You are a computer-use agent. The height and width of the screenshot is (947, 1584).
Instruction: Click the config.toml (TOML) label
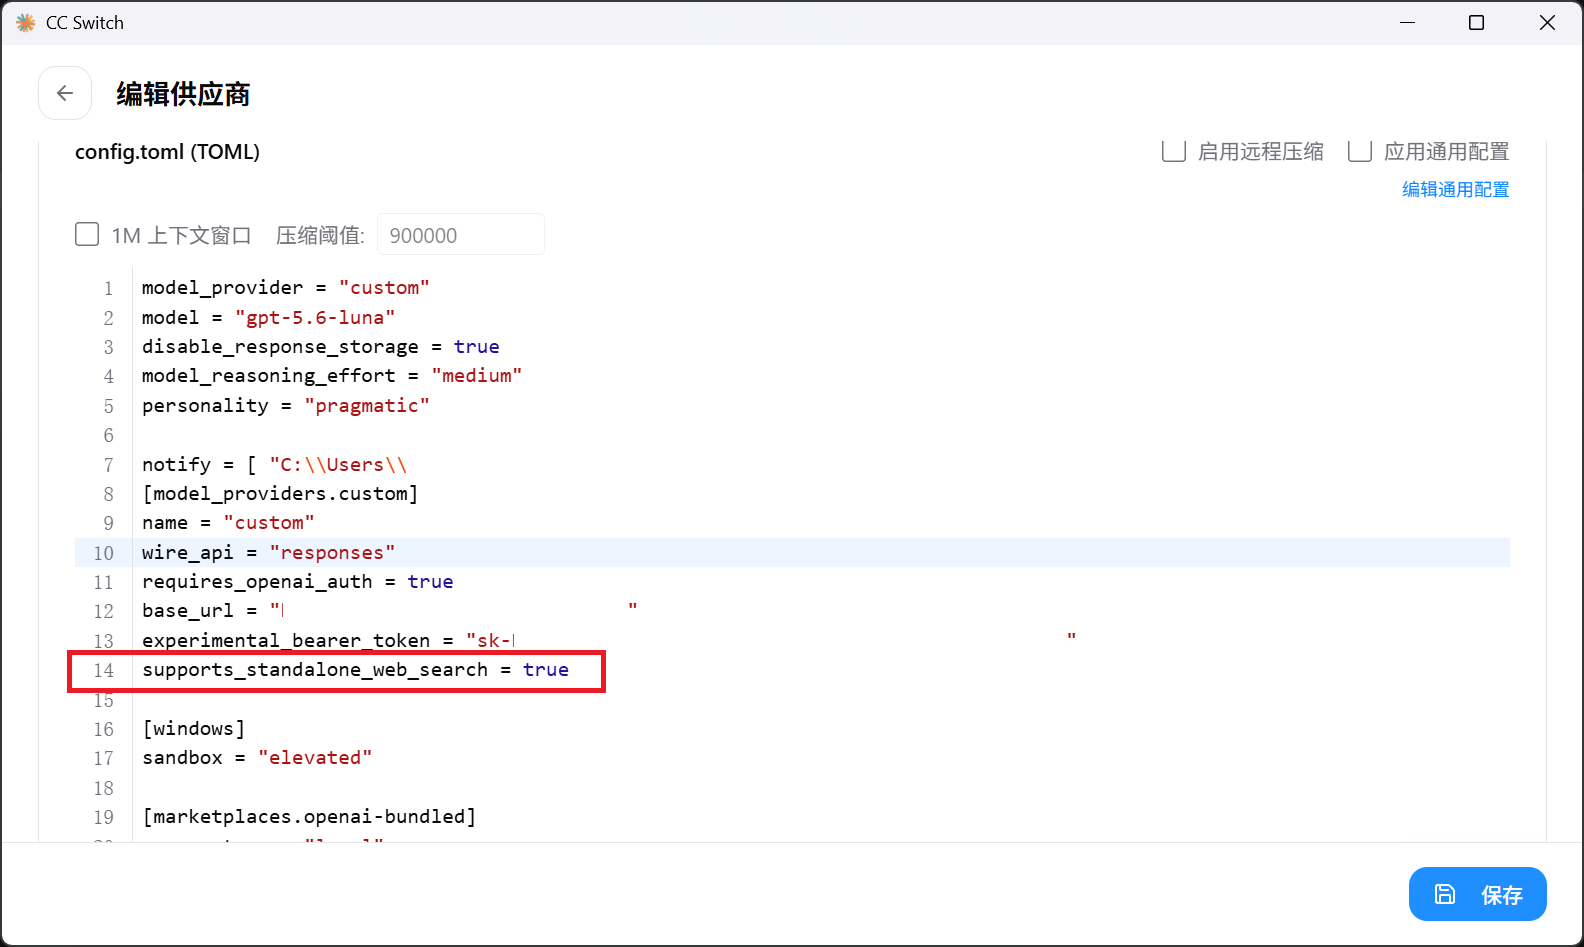tap(167, 152)
